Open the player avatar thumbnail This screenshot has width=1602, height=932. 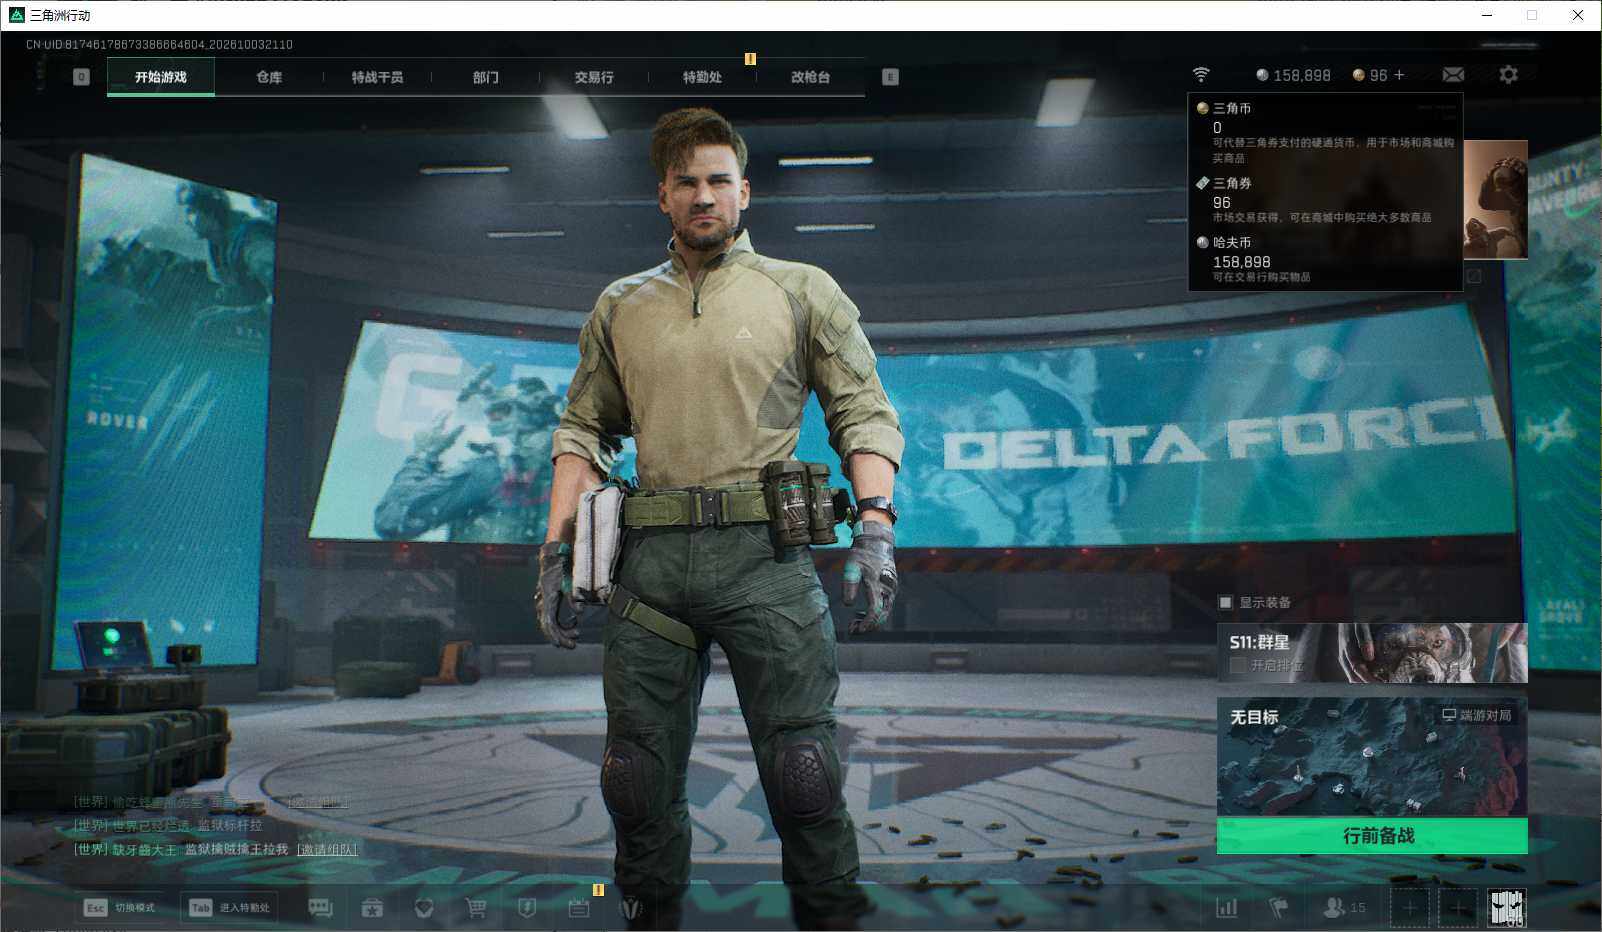tap(1507, 908)
